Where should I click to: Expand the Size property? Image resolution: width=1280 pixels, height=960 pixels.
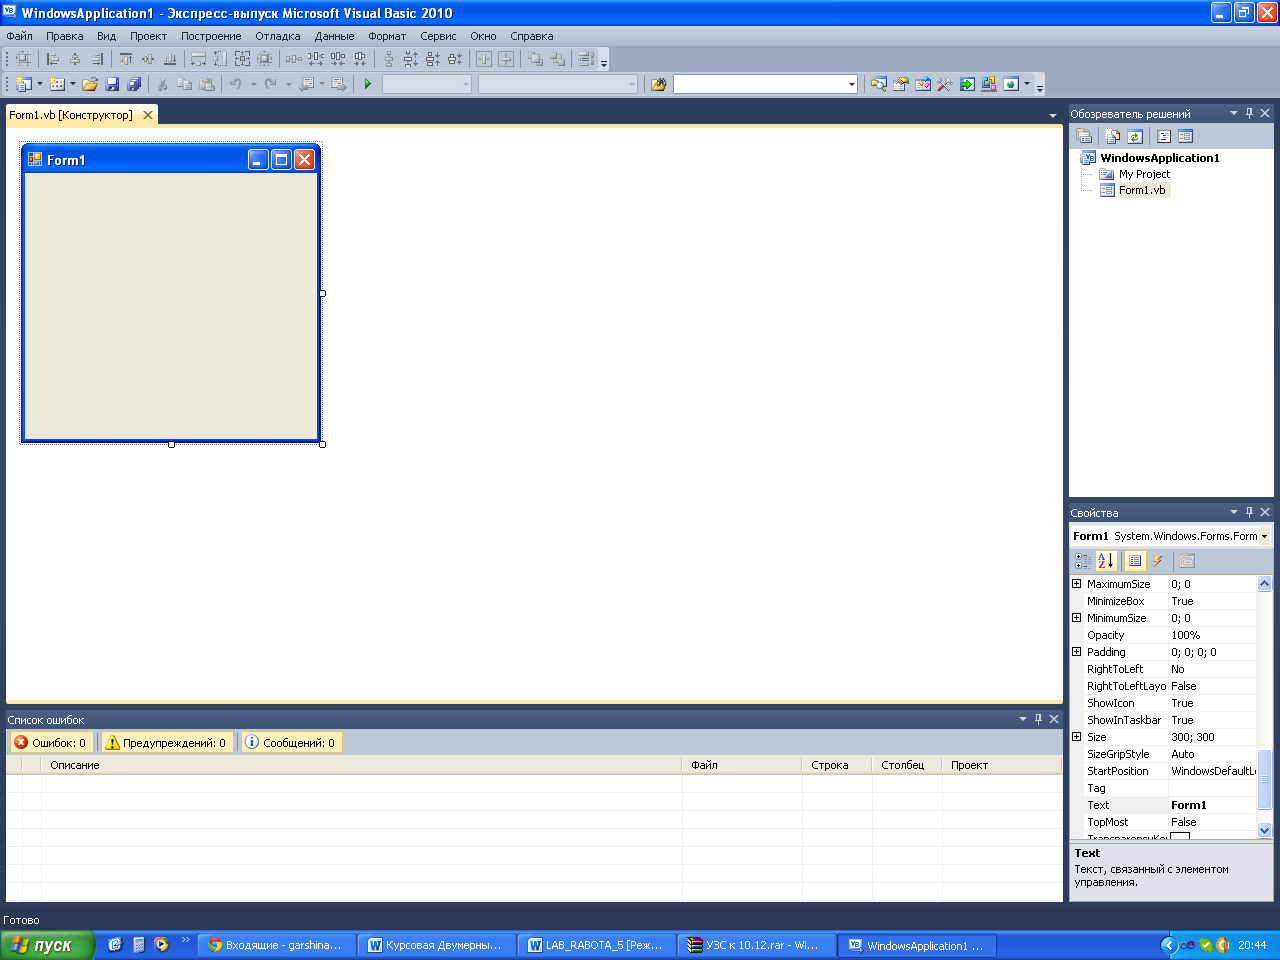(x=1077, y=737)
